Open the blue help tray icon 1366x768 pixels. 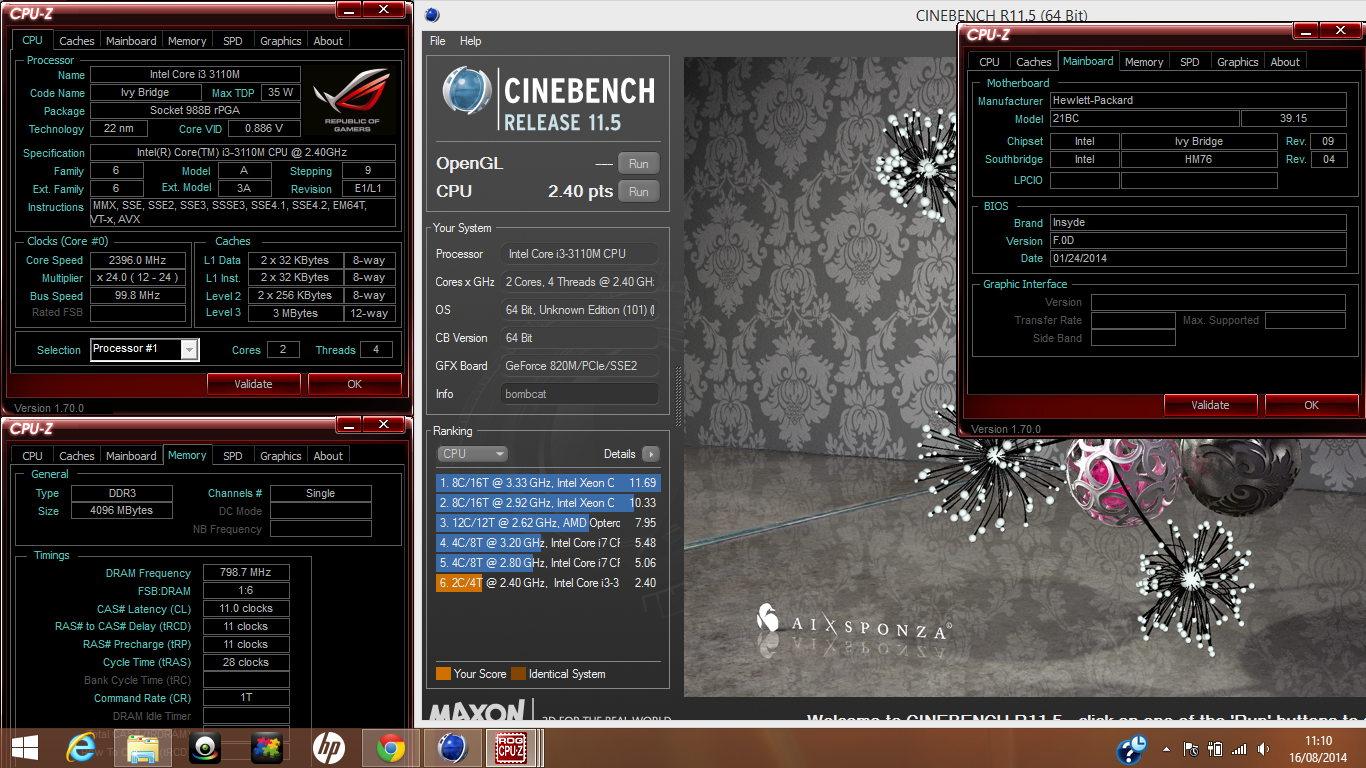click(1132, 748)
